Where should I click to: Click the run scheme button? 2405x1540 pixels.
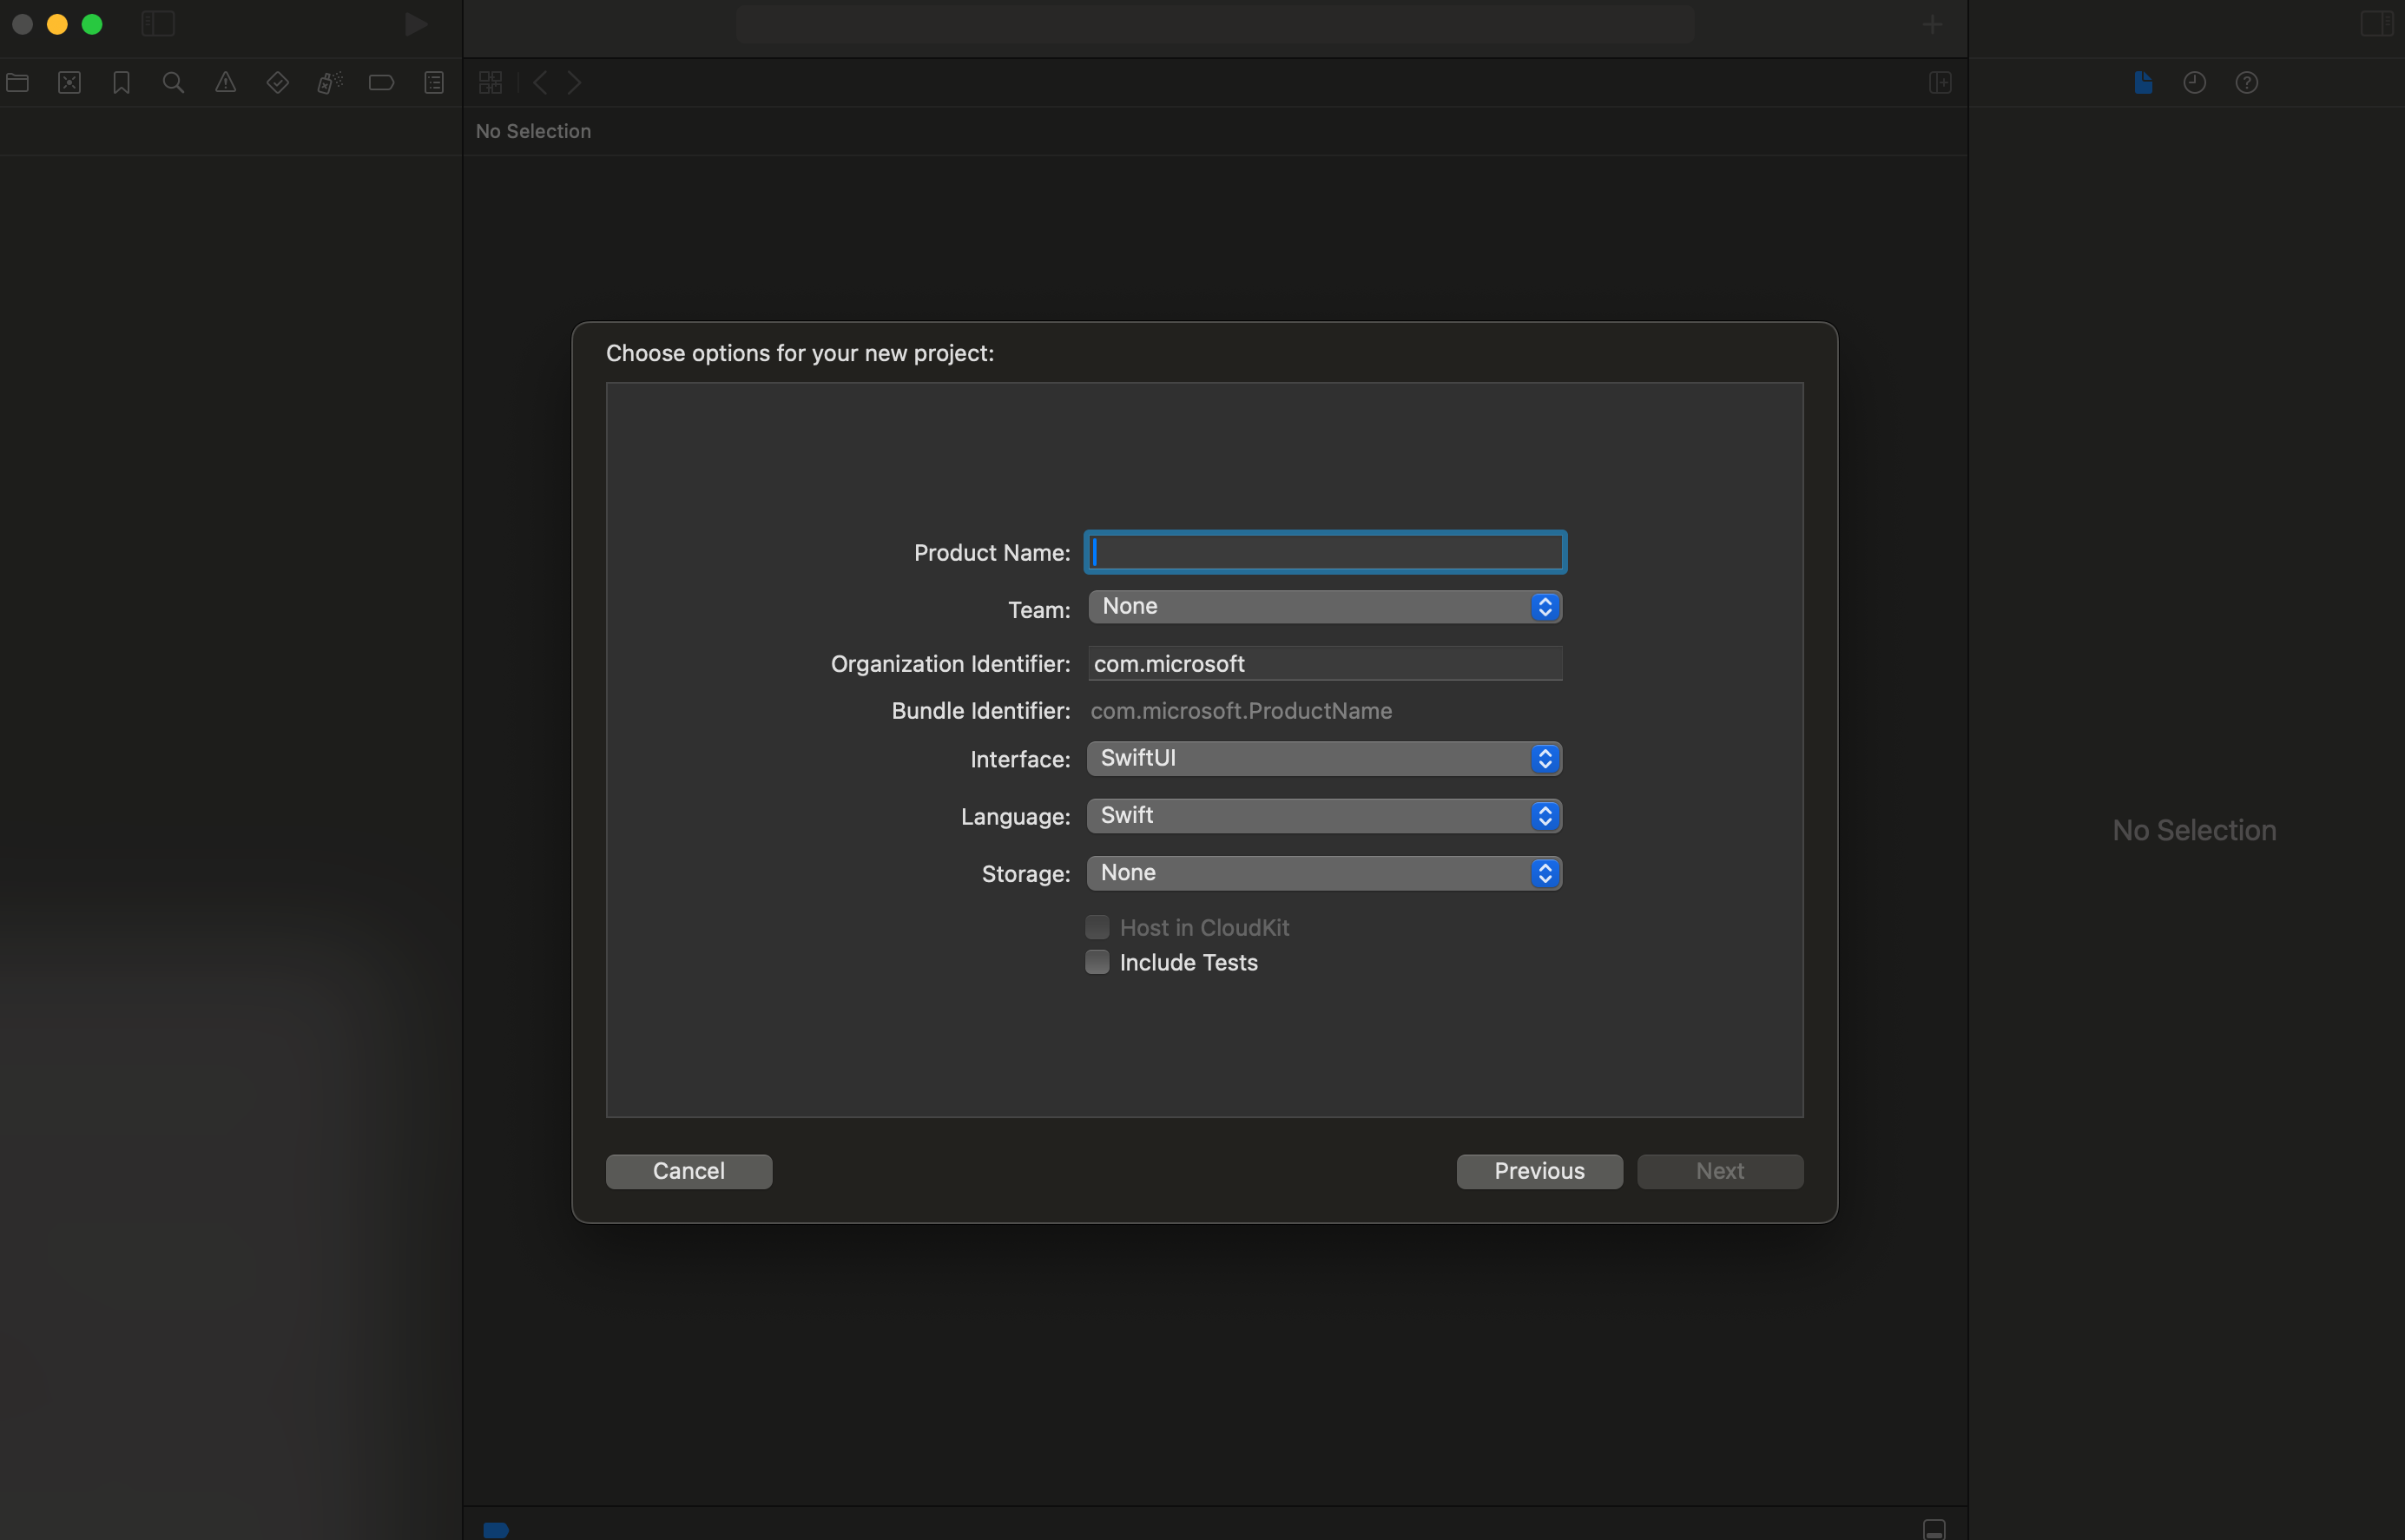point(413,23)
